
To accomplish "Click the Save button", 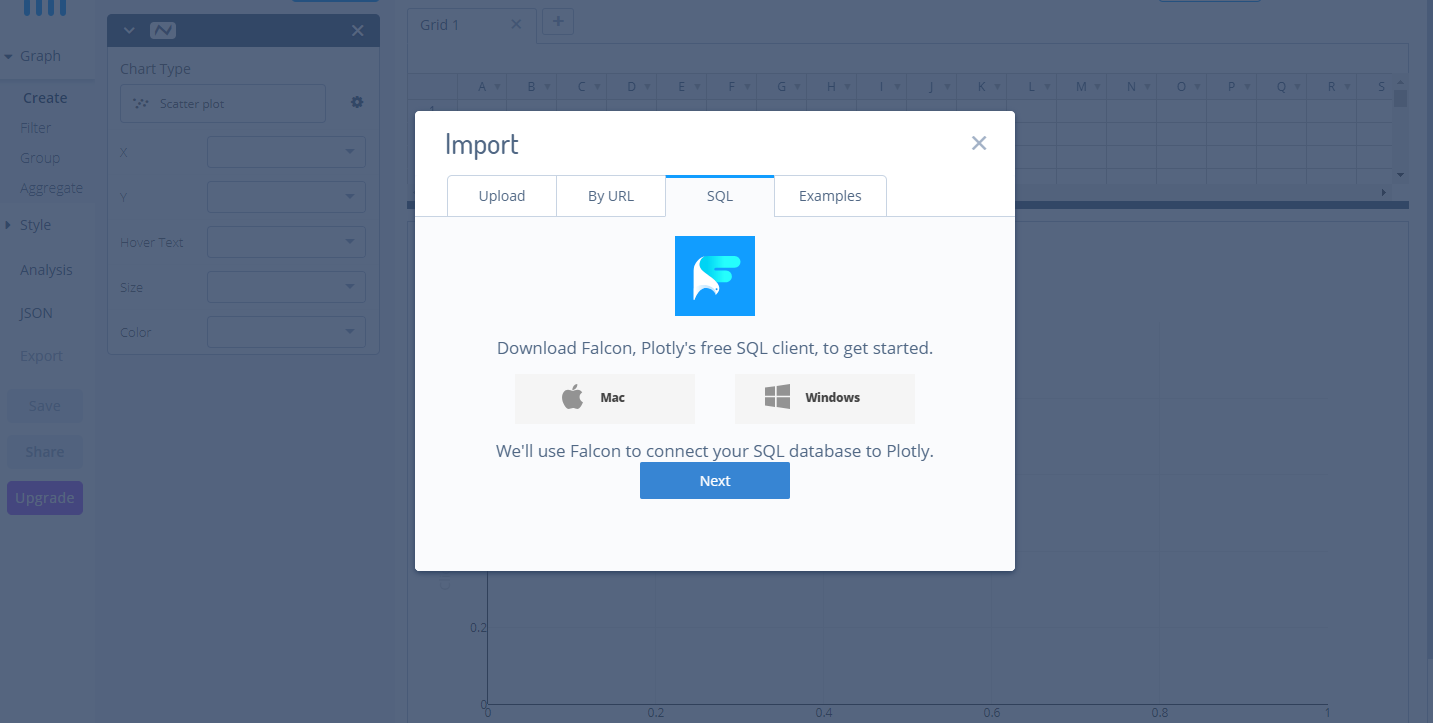I will click(x=45, y=406).
